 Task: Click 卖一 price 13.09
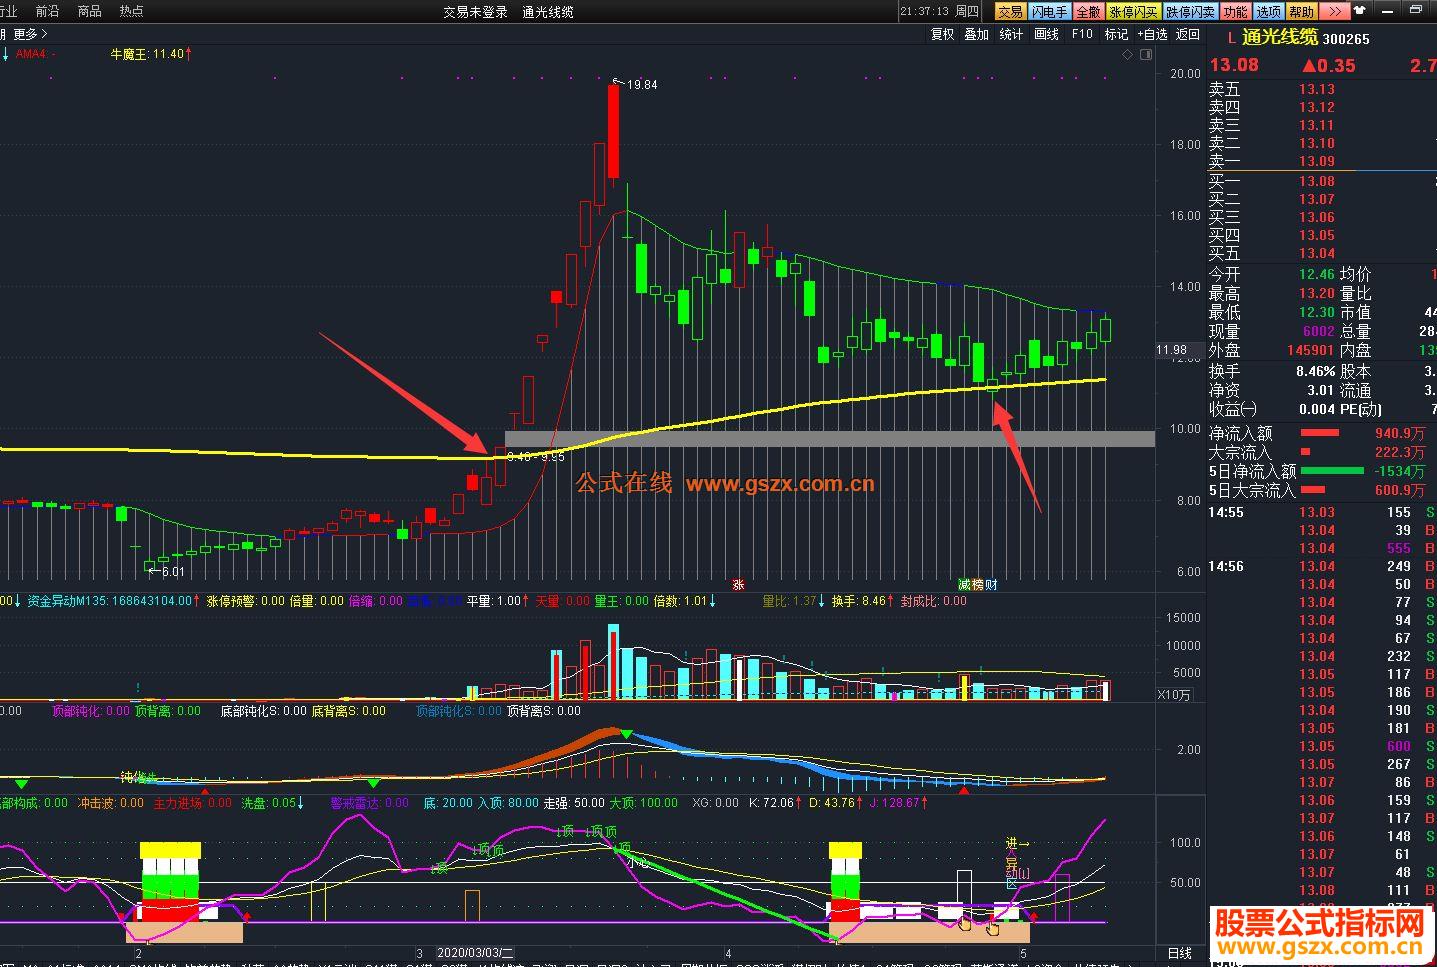coord(1316,161)
